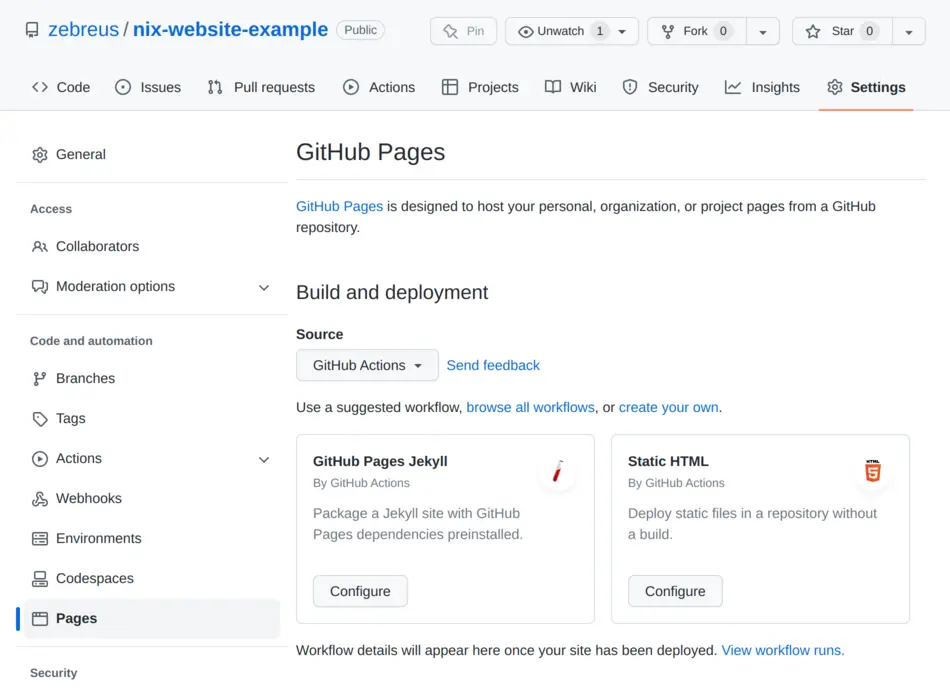The image size is (950, 700).
Task: Click the GitHub Pages Jekyll card title
Action: [x=380, y=461]
